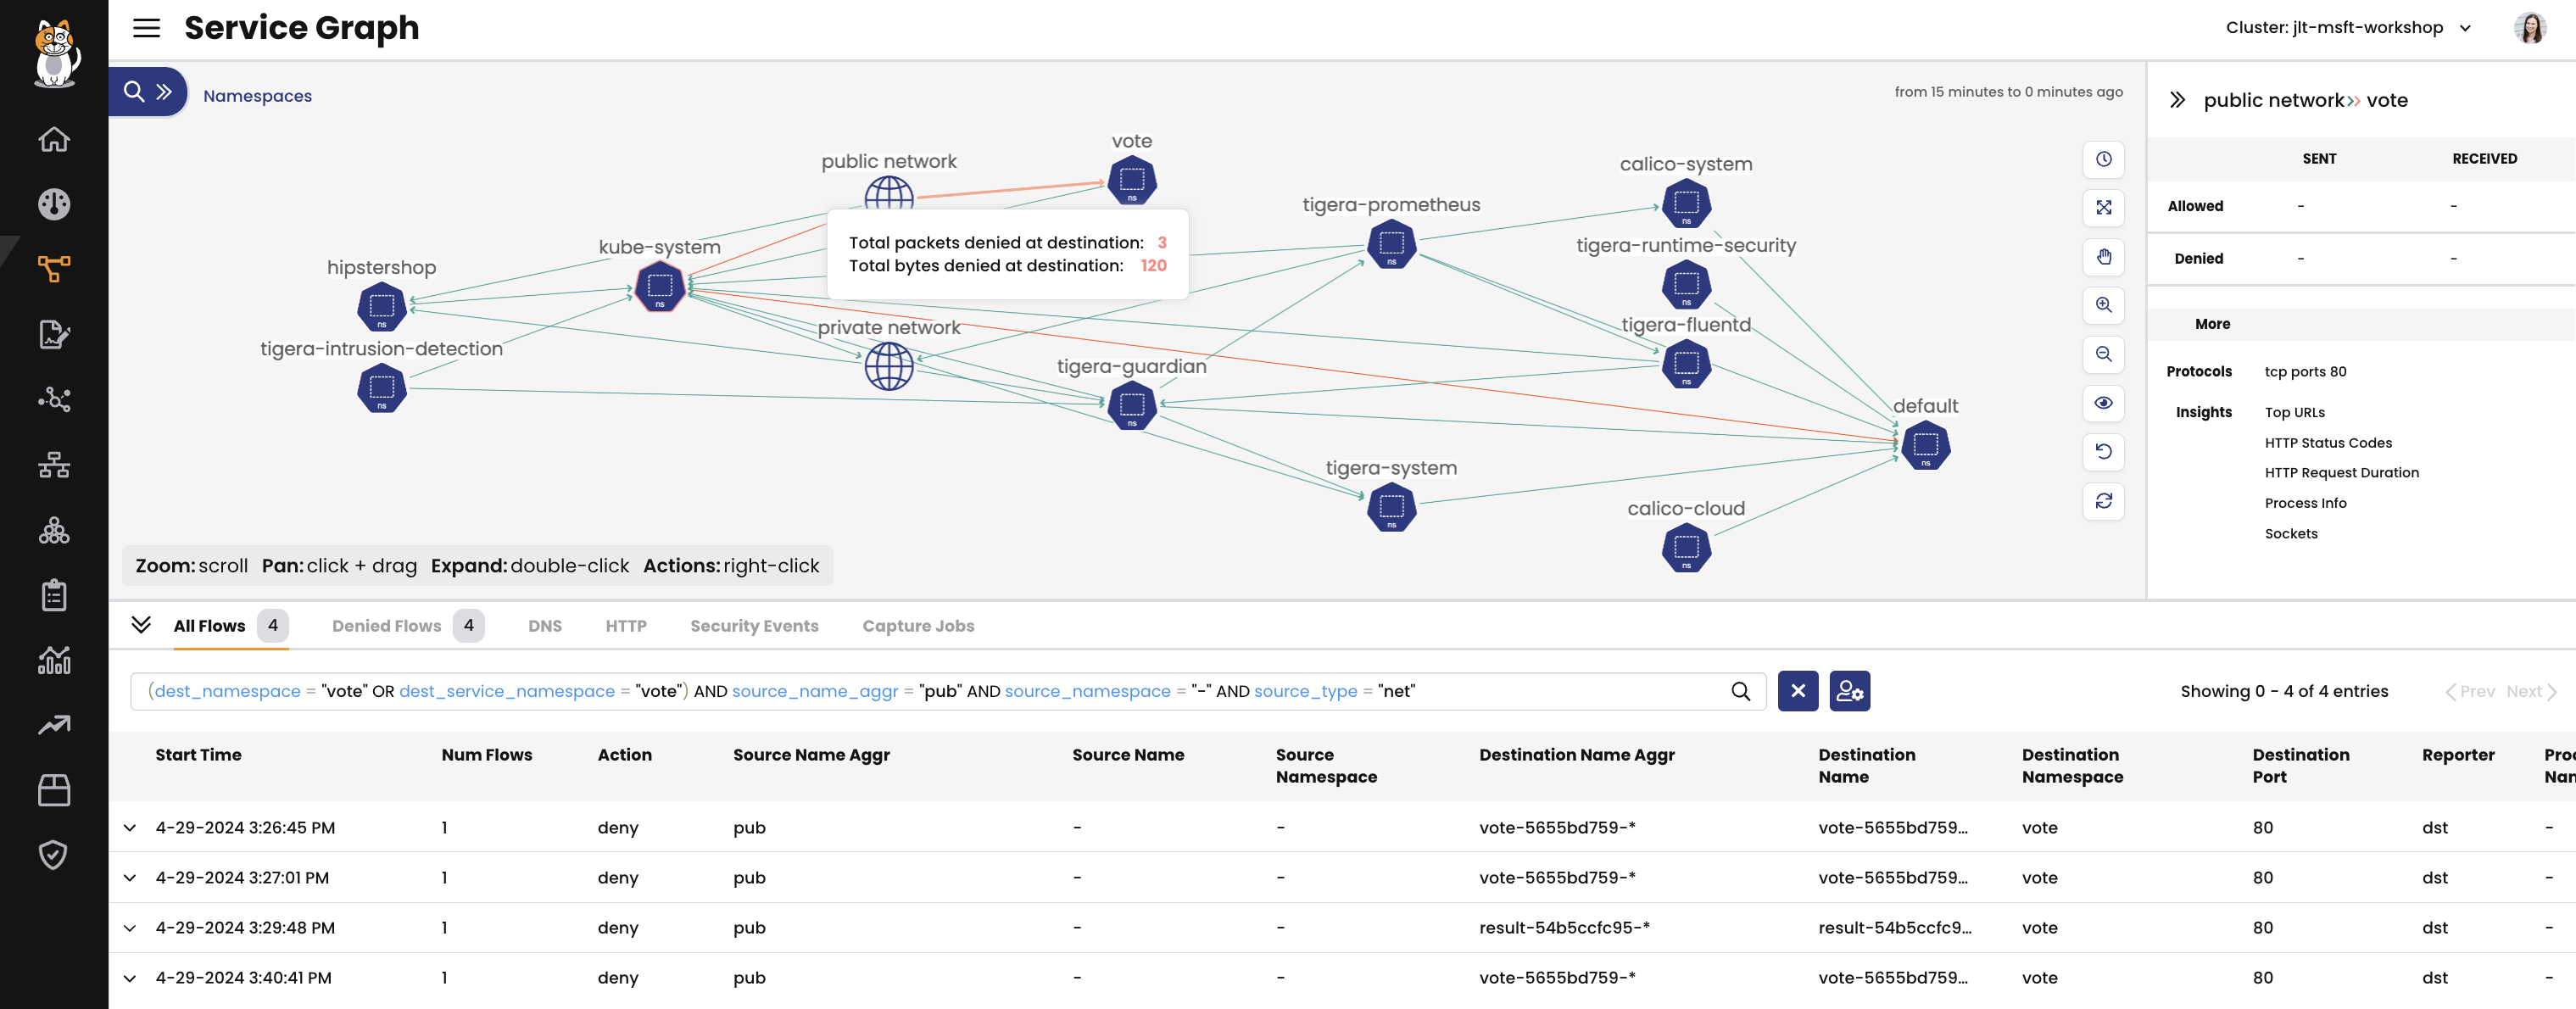Expand the first flow row from 3:26:45 PM

tap(130, 828)
